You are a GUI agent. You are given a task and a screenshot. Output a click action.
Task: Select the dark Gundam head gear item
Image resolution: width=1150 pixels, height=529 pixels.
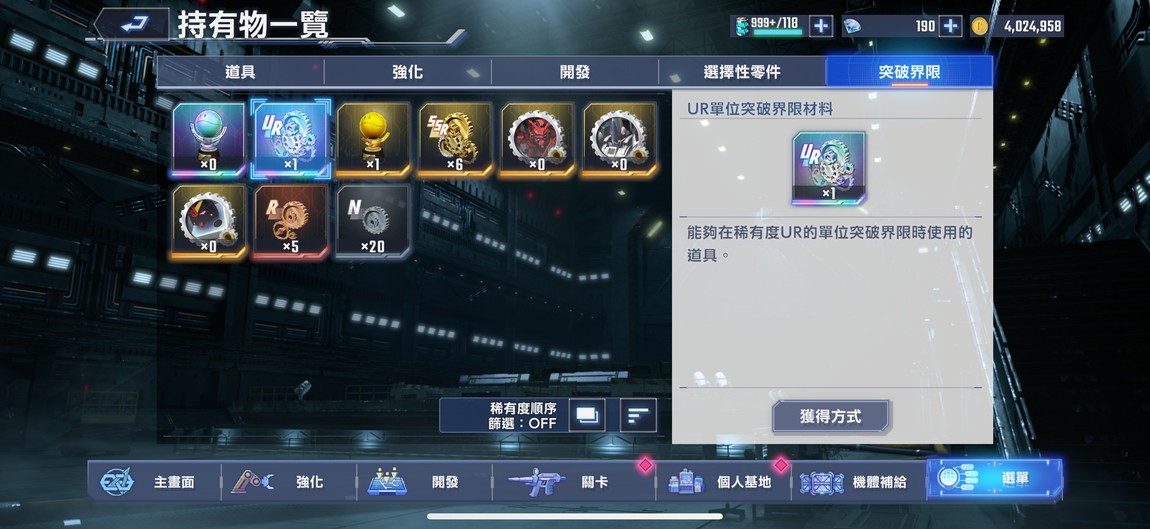coord(619,140)
